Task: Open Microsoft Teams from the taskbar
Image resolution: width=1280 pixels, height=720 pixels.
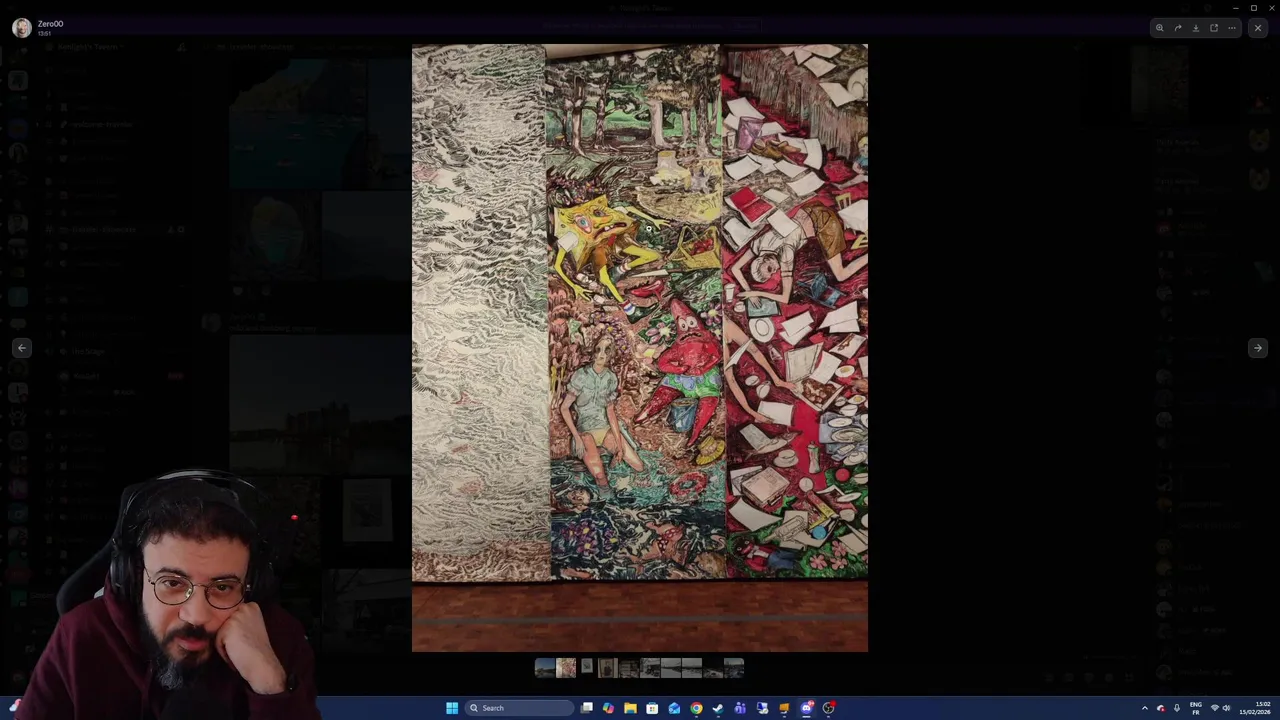Action: tap(740, 708)
